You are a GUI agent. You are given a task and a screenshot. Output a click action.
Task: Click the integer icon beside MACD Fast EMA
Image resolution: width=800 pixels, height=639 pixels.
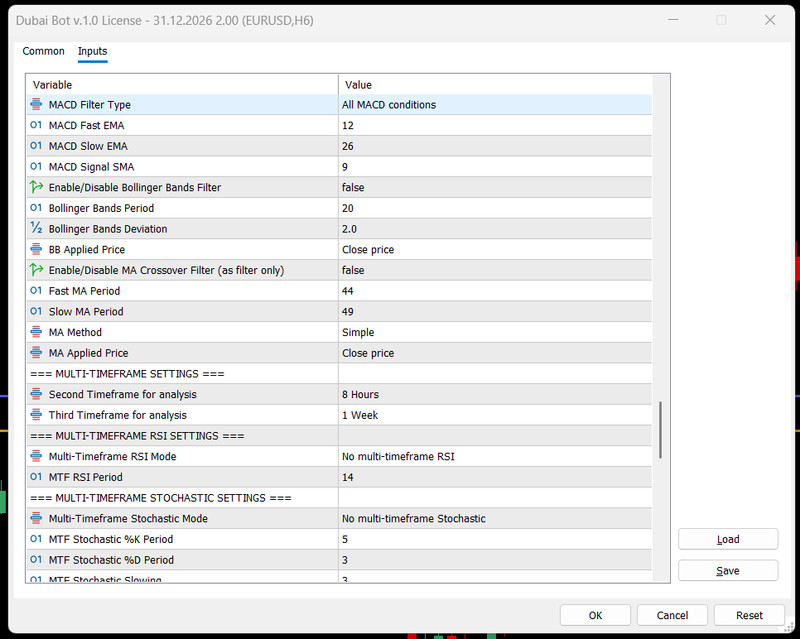36,125
